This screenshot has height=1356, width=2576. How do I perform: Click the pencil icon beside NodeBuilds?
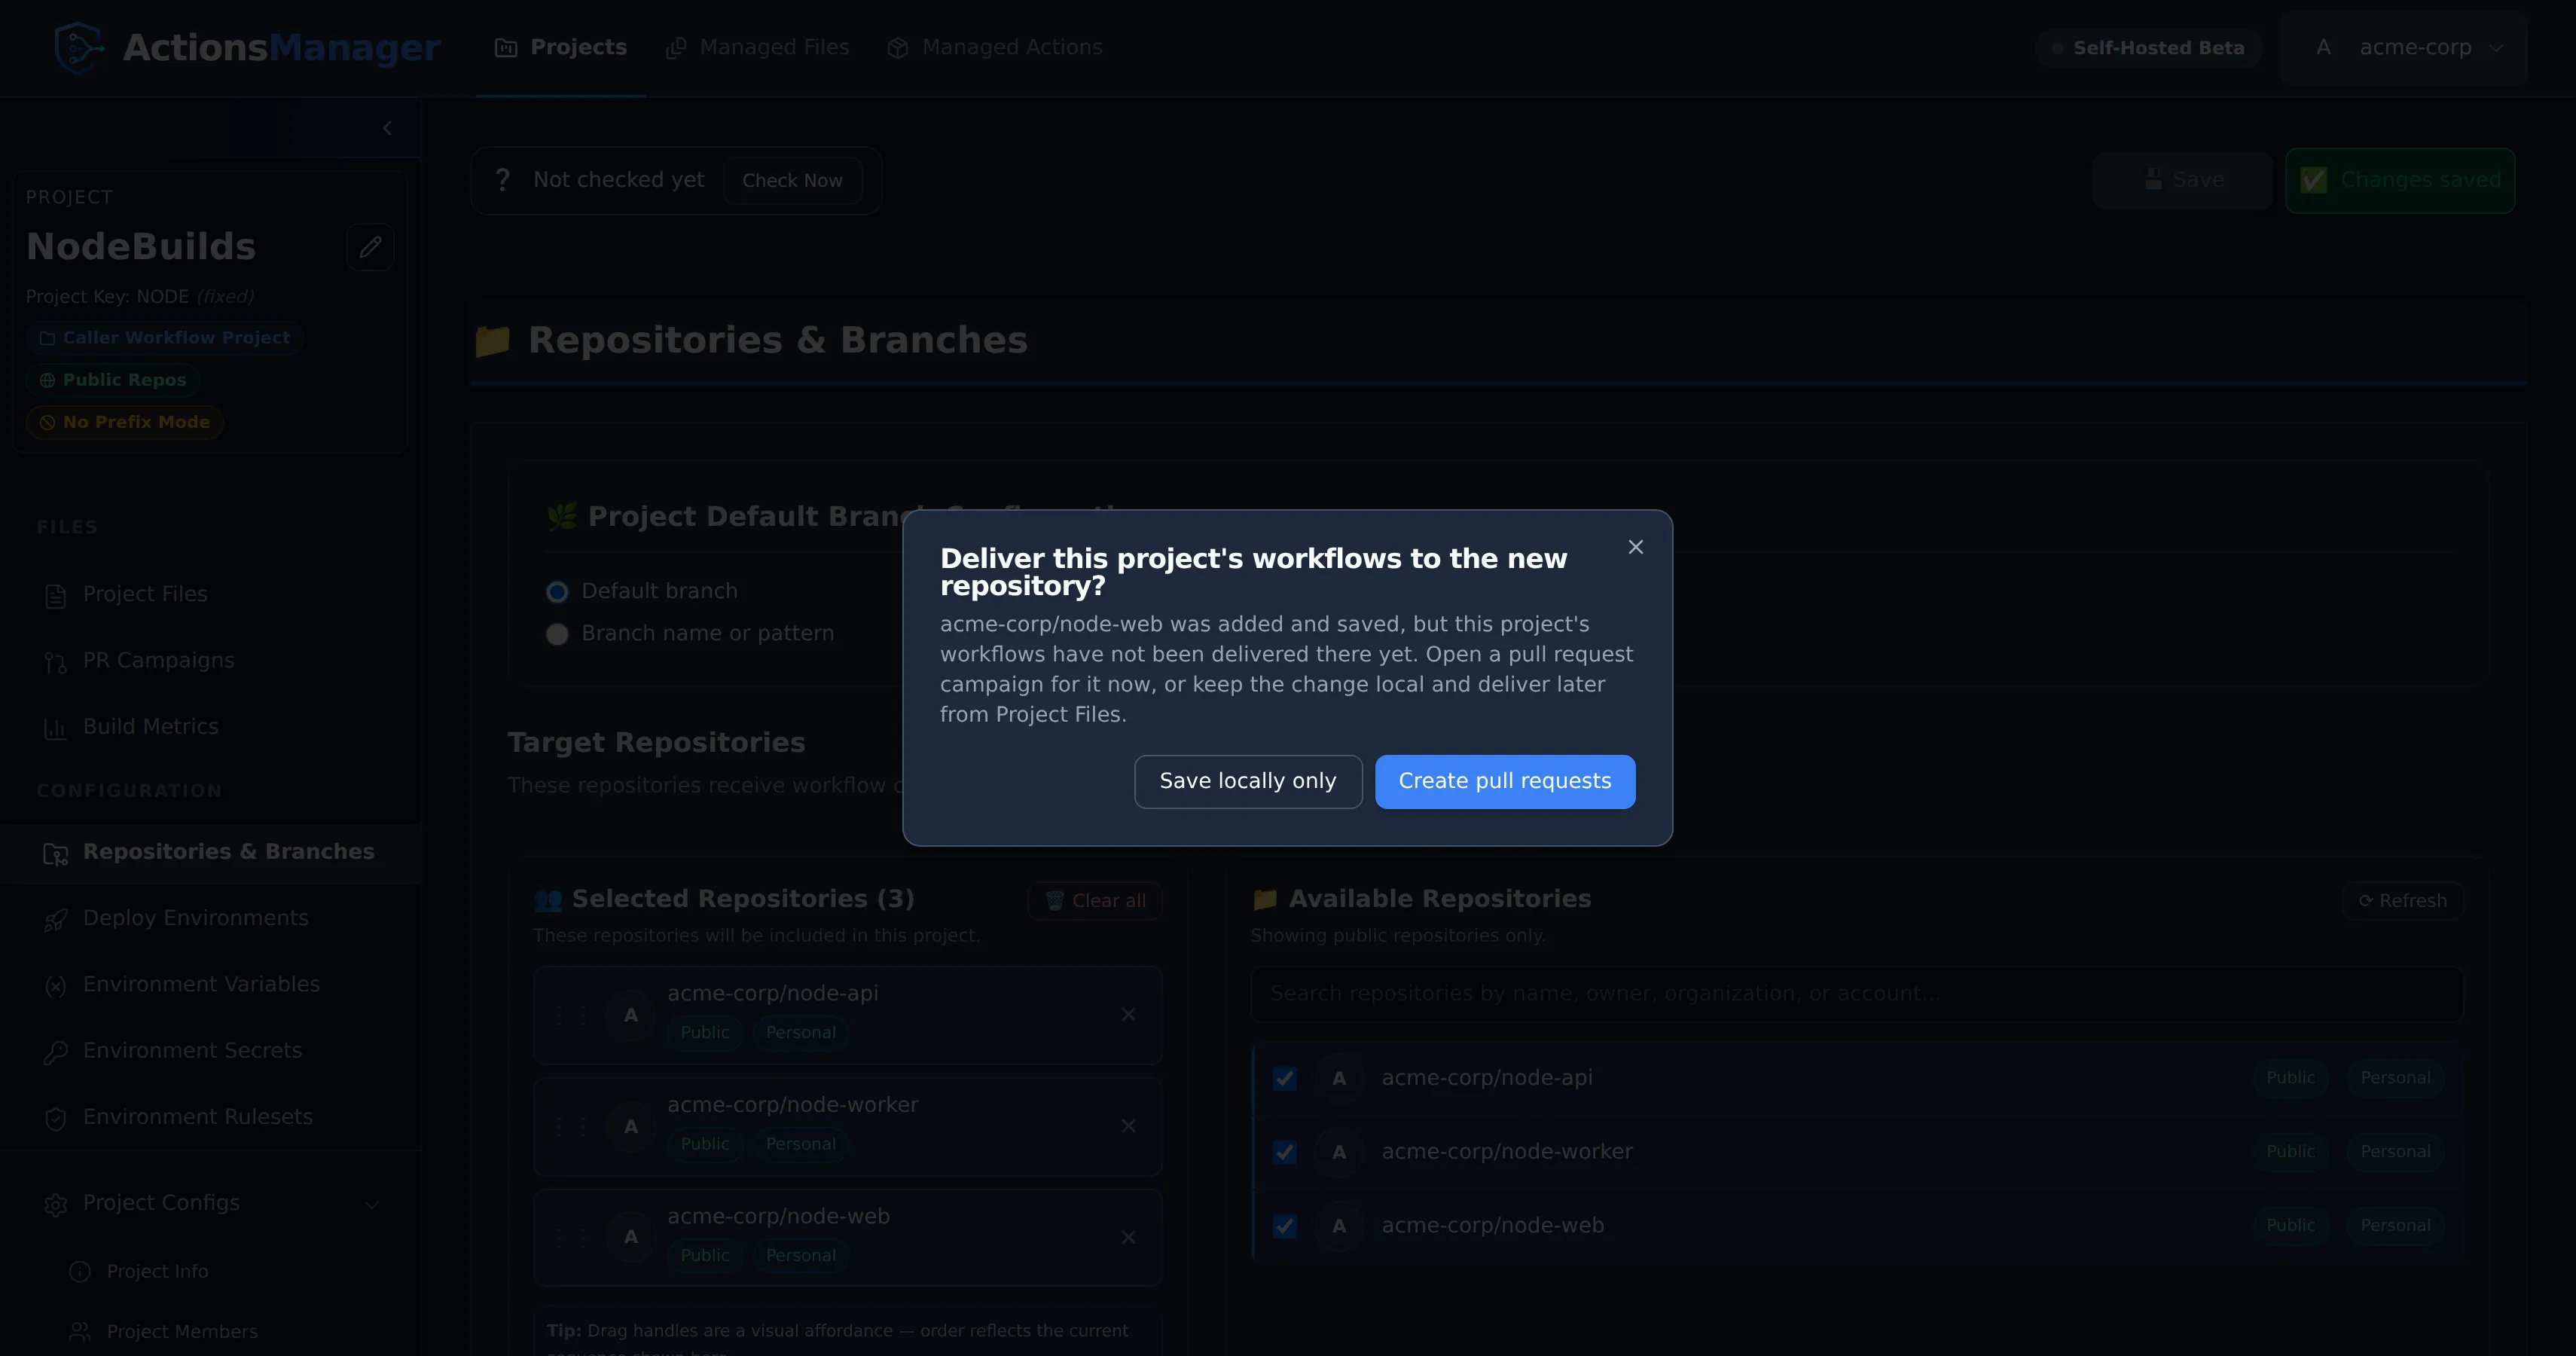pyautogui.click(x=370, y=247)
